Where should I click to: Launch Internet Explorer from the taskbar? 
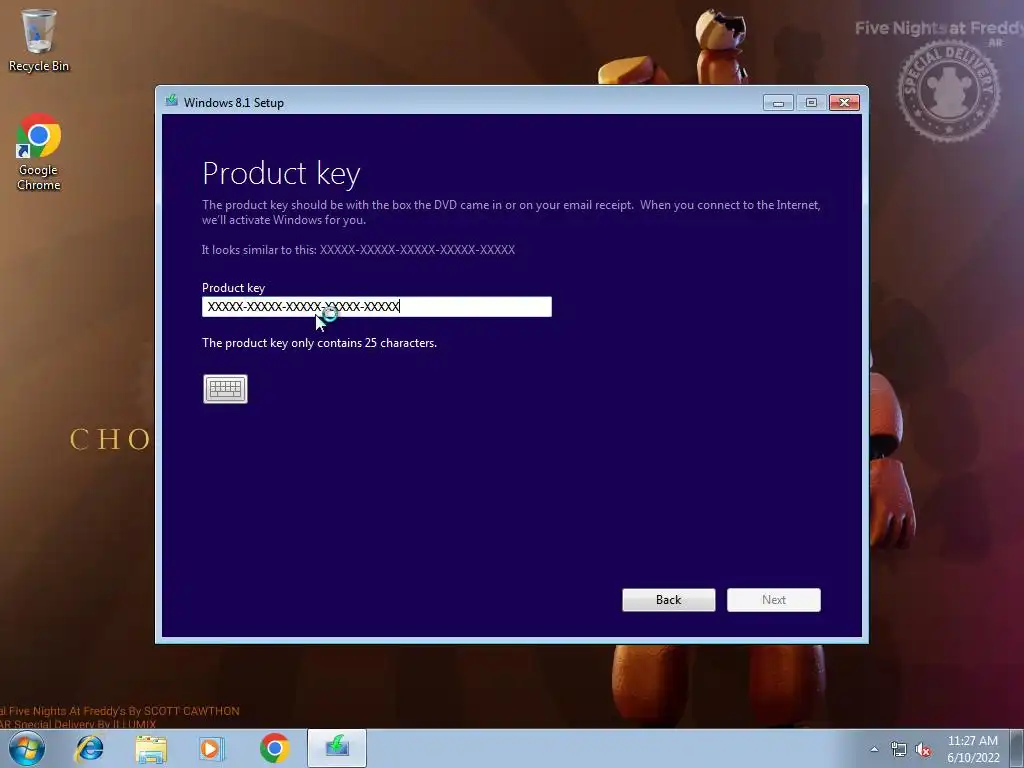click(89, 748)
